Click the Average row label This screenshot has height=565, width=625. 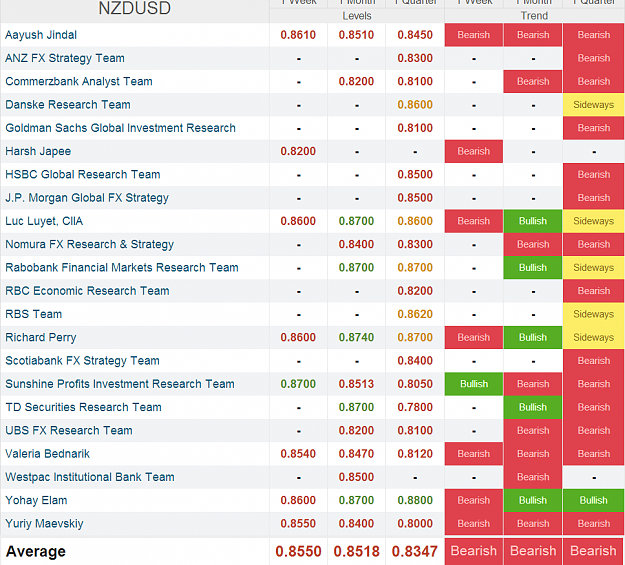click(35, 551)
